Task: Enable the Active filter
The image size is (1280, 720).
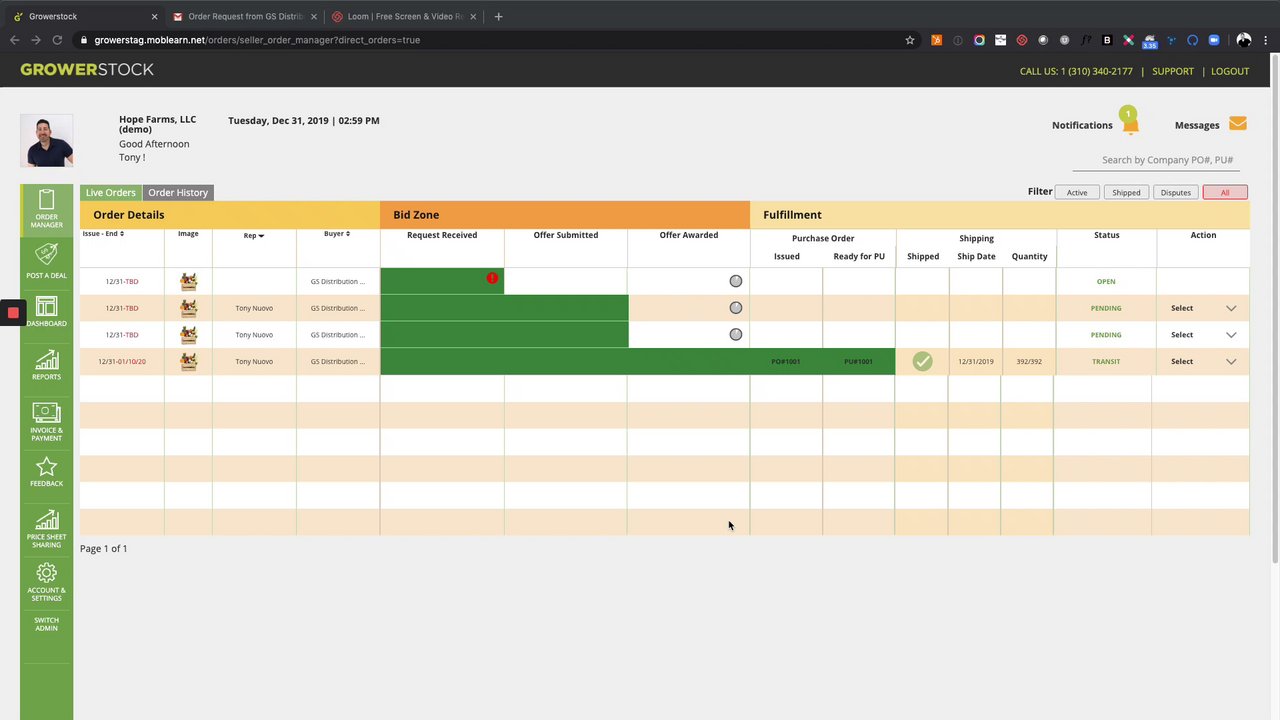Action: tap(1077, 192)
